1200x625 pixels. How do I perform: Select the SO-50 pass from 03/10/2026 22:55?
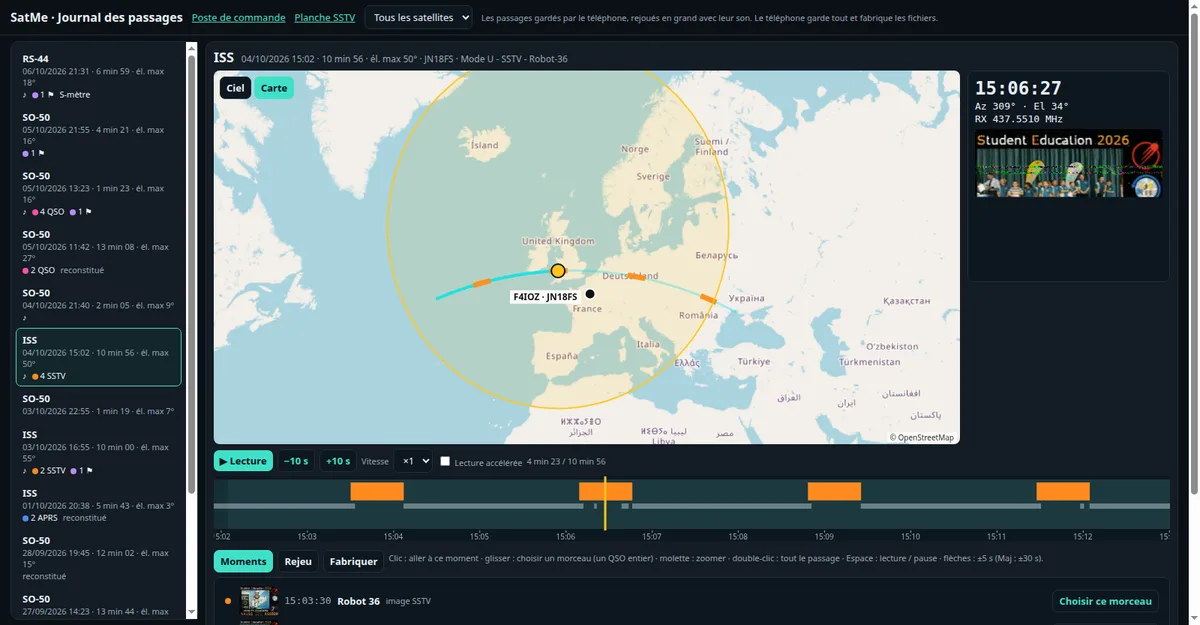(99, 405)
